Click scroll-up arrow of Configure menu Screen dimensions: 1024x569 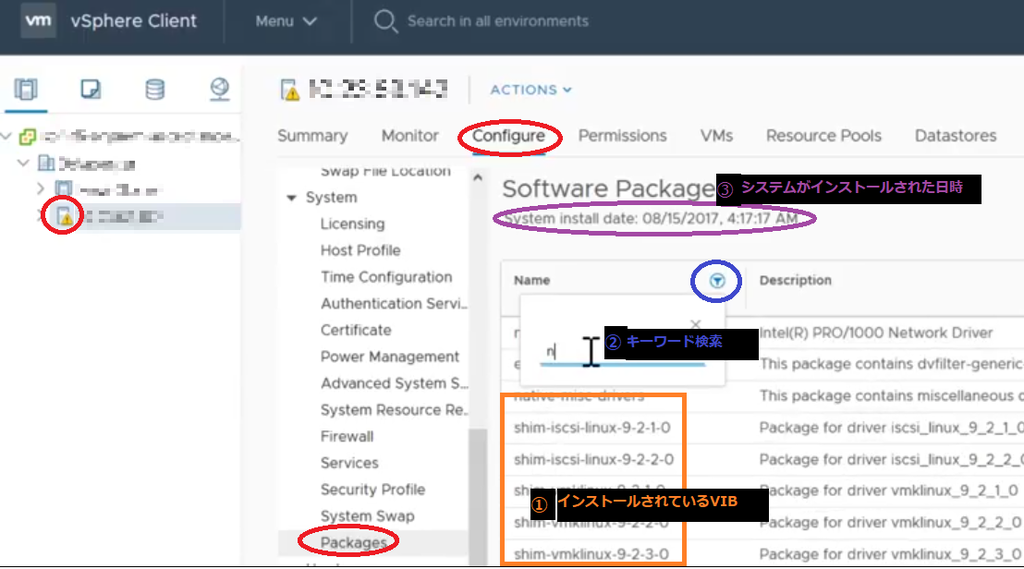coord(478,178)
